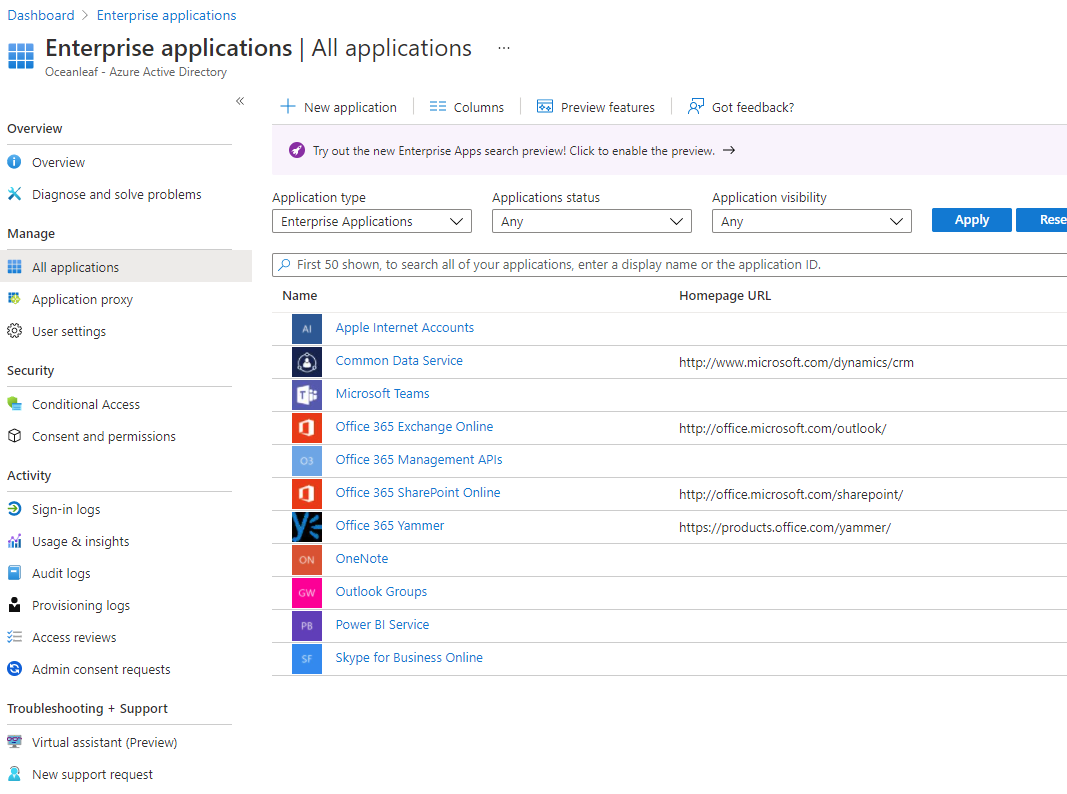Image resolution: width=1067 pixels, height=794 pixels.
Task: Open Application proxy in the sidebar
Action: click(84, 299)
